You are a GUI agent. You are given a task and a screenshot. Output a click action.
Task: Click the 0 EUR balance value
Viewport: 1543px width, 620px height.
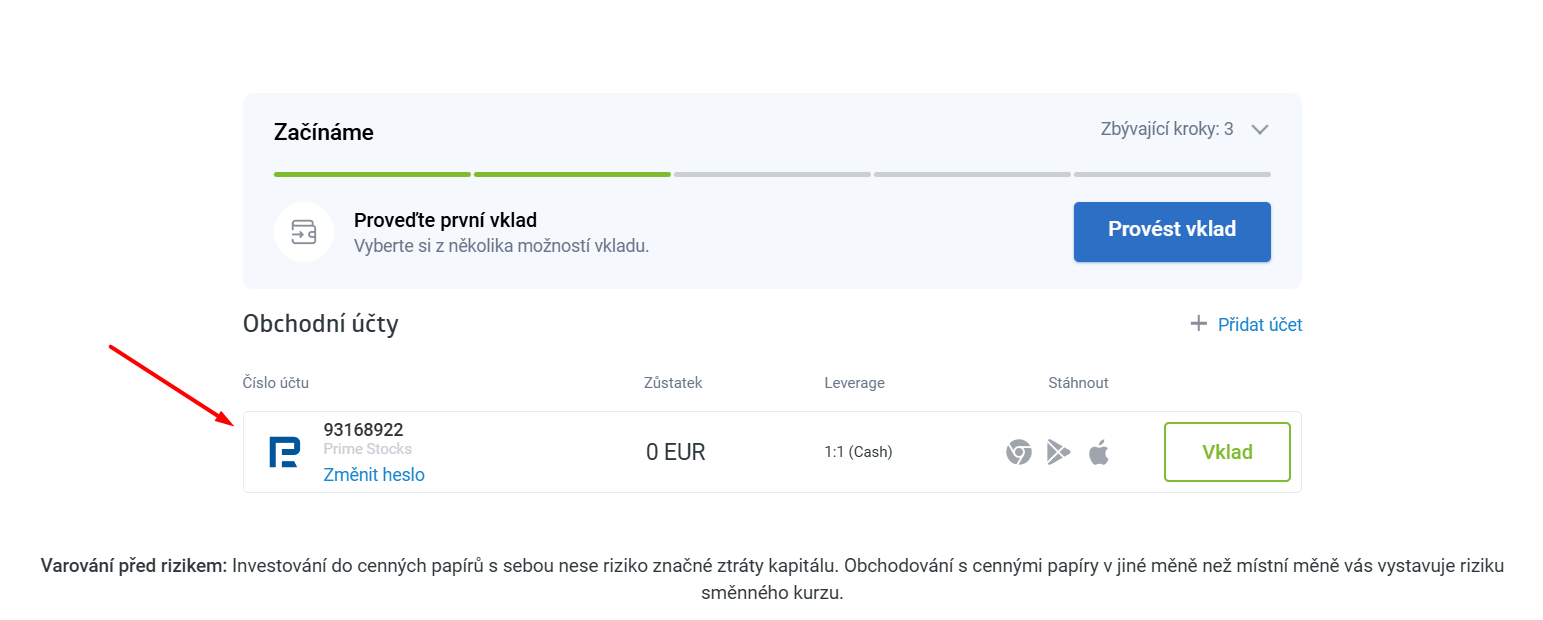click(675, 452)
